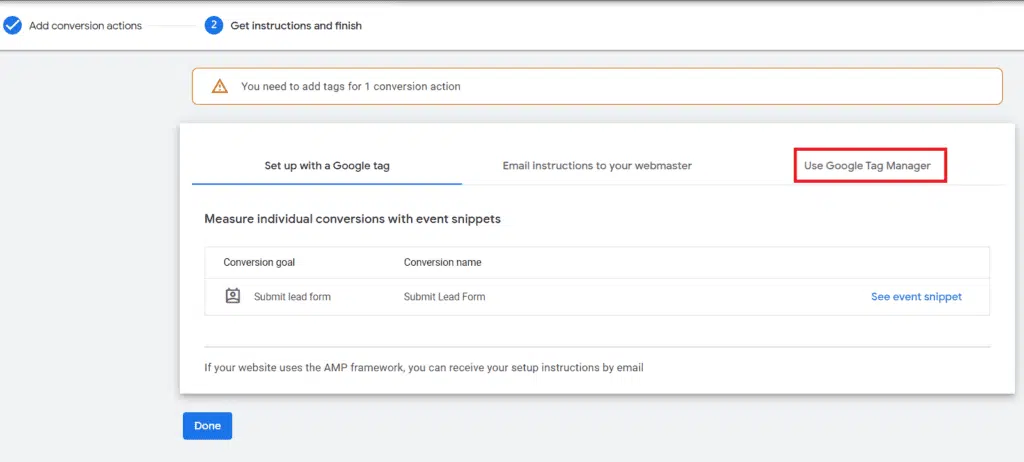Screen dimensions: 1024x462
Task: Click the step 2 number circle
Action: pos(213,26)
